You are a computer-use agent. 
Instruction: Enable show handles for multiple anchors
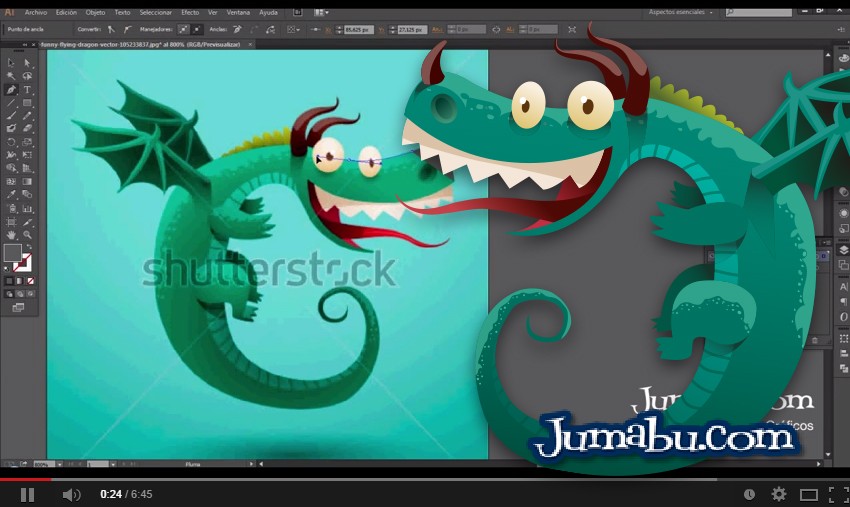(x=184, y=29)
